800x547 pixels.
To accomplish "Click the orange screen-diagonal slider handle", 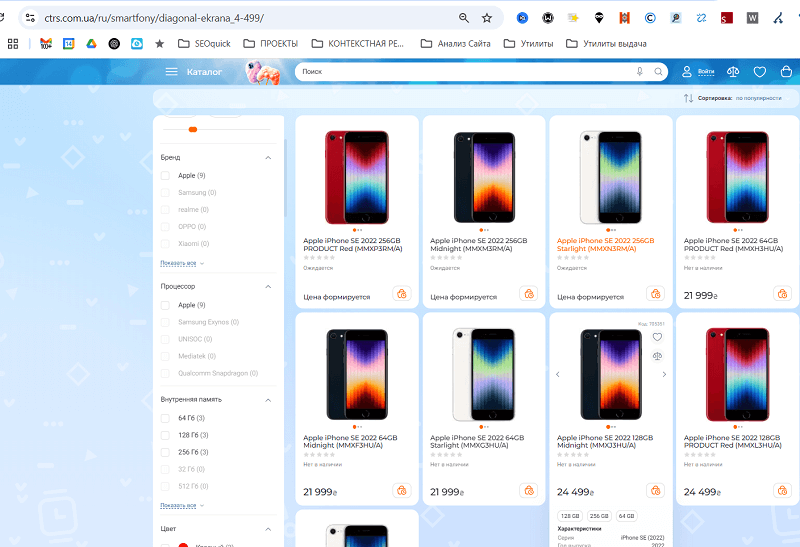I will tap(193, 130).
